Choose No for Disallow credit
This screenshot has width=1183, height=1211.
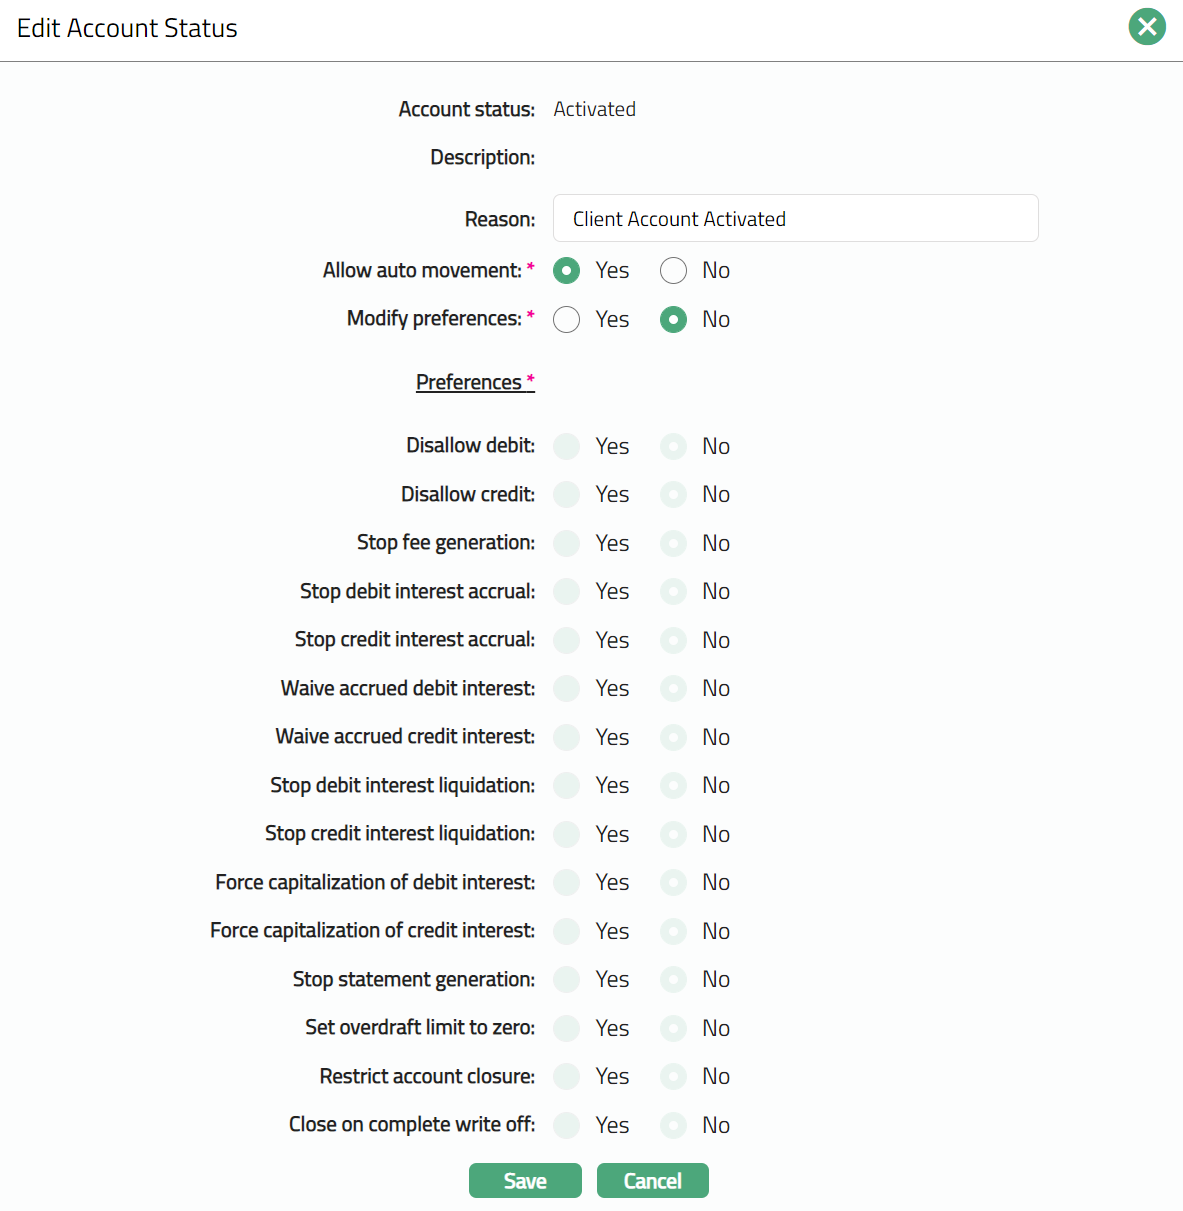coord(673,494)
